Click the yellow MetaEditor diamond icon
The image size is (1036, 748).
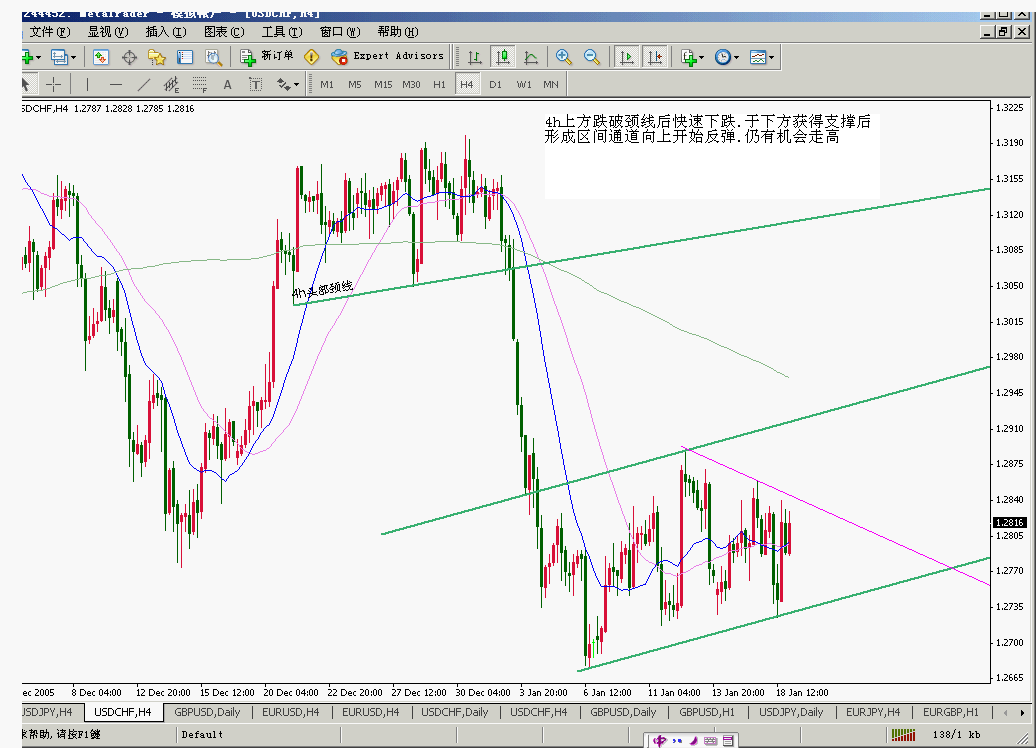[x=311, y=57]
